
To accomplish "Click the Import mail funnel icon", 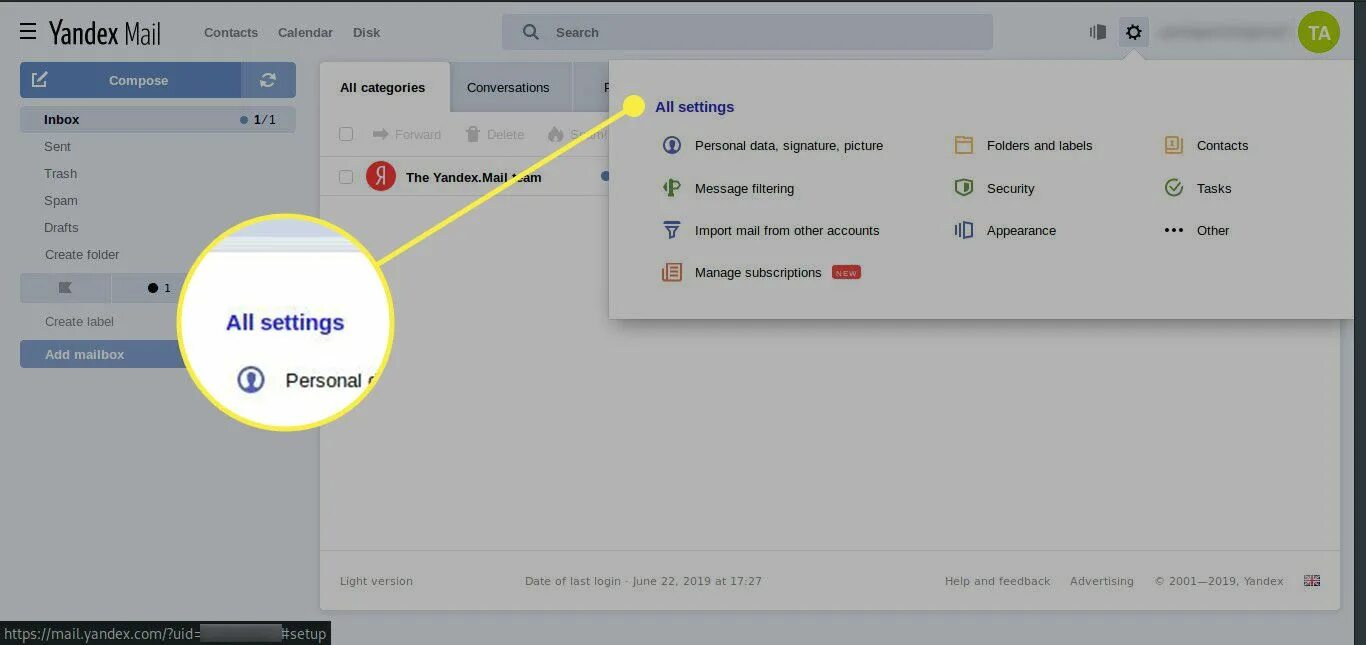I will 672,230.
